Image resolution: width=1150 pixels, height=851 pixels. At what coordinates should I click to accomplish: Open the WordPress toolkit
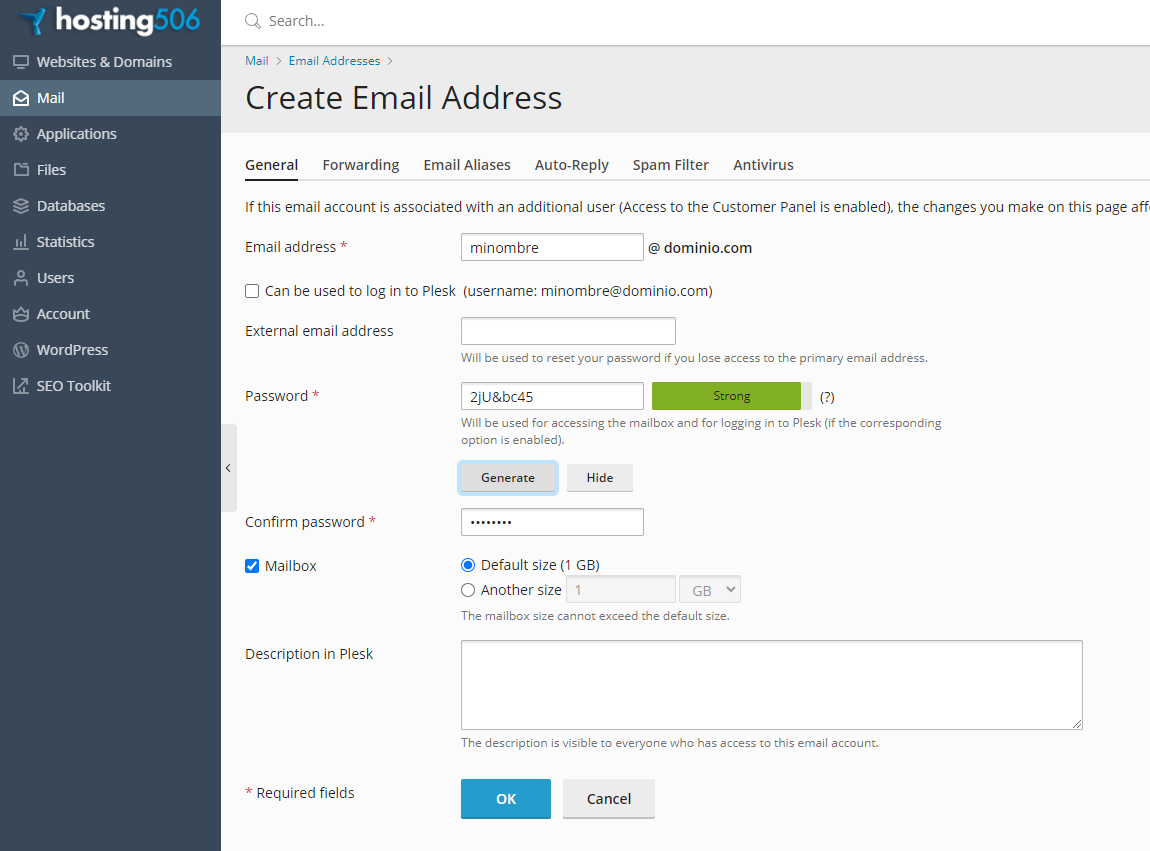point(73,349)
